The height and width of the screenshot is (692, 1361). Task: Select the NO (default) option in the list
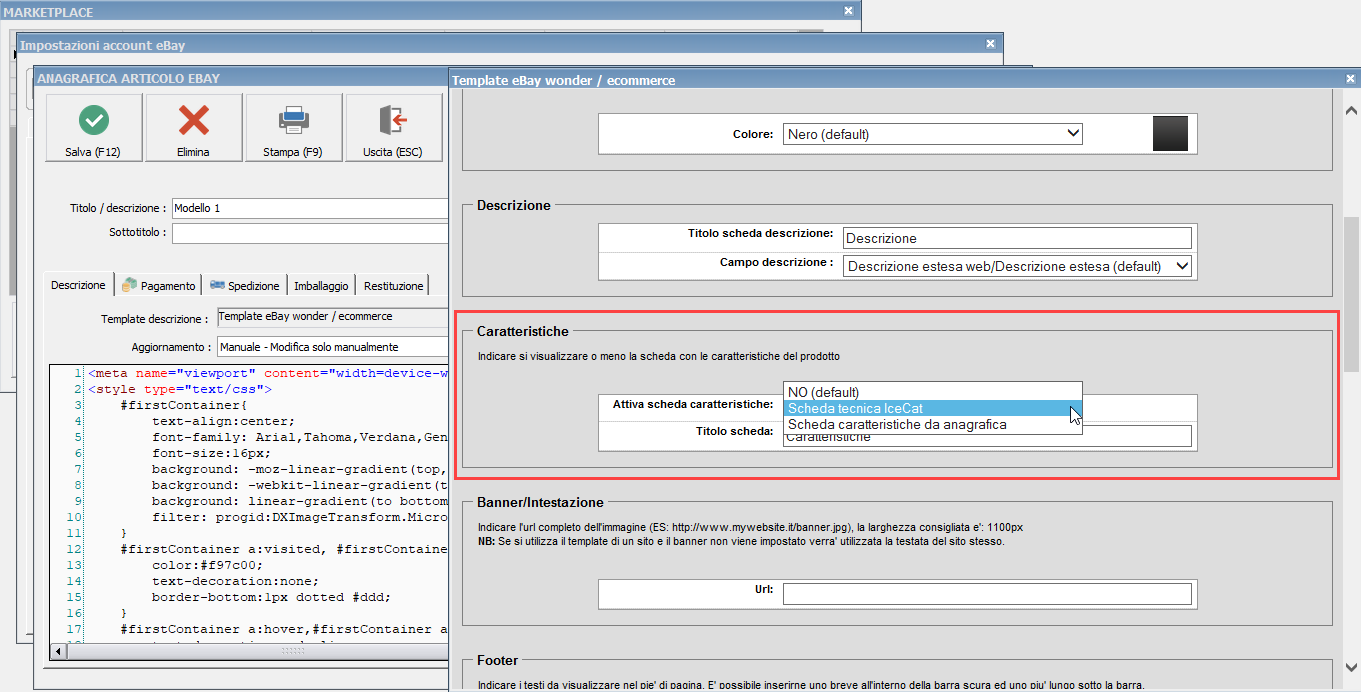pos(932,391)
